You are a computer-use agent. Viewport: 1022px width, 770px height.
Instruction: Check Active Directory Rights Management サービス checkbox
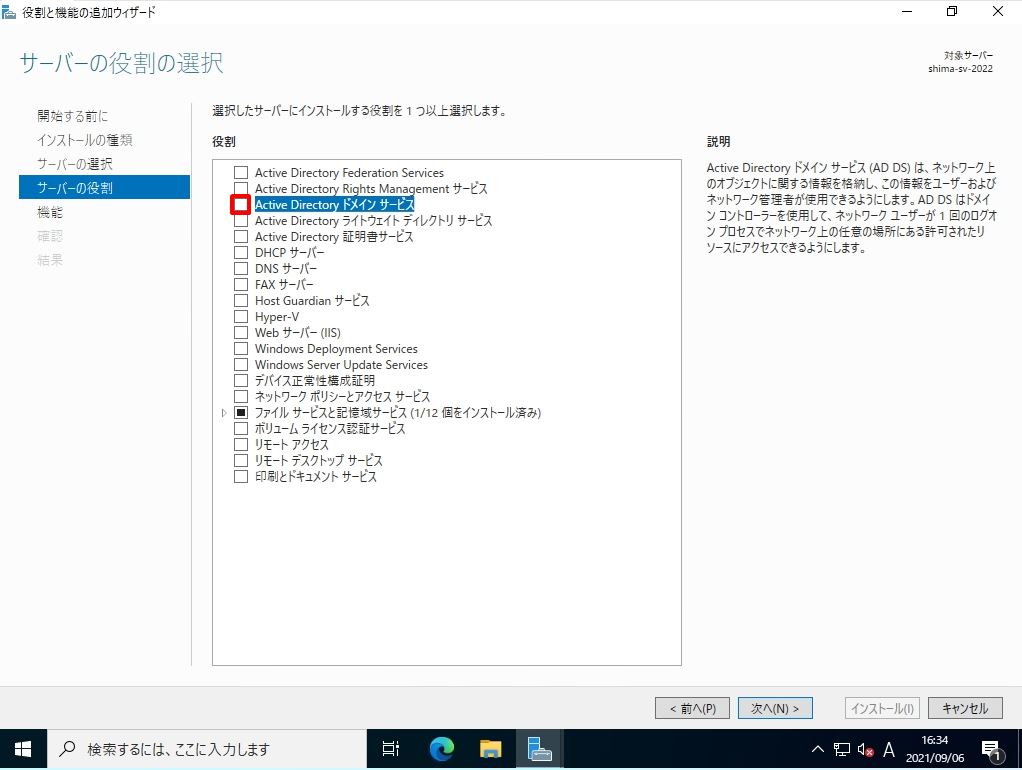(x=241, y=188)
